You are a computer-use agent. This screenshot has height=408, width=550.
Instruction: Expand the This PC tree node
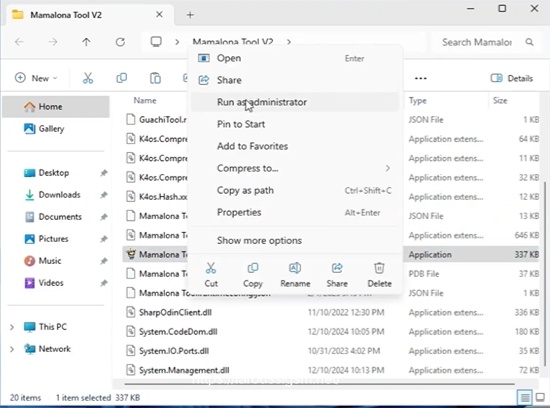(12, 327)
